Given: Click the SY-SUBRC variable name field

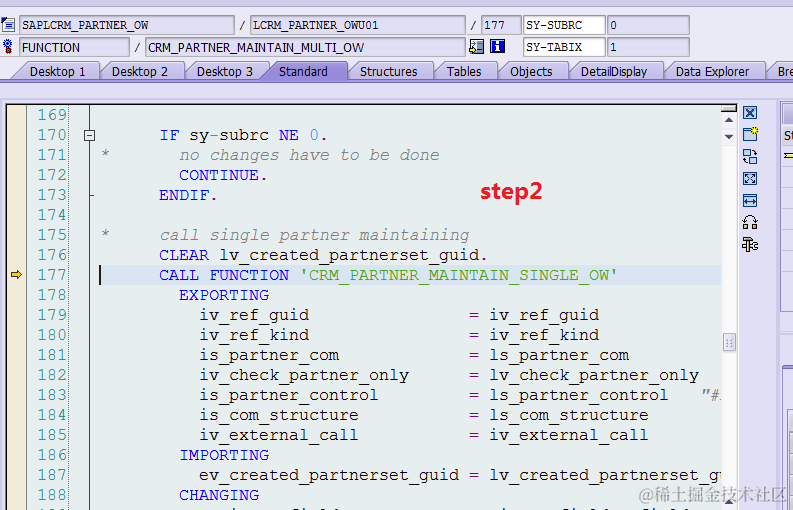Looking at the screenshot, I should (x=564, y=25).
